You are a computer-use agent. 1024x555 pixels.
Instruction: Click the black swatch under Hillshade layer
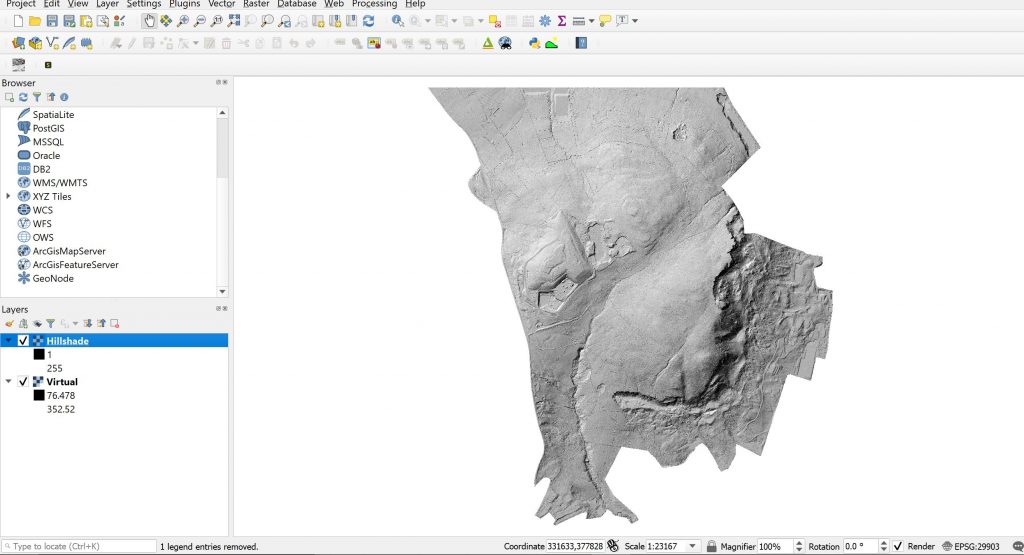point(39,355)
